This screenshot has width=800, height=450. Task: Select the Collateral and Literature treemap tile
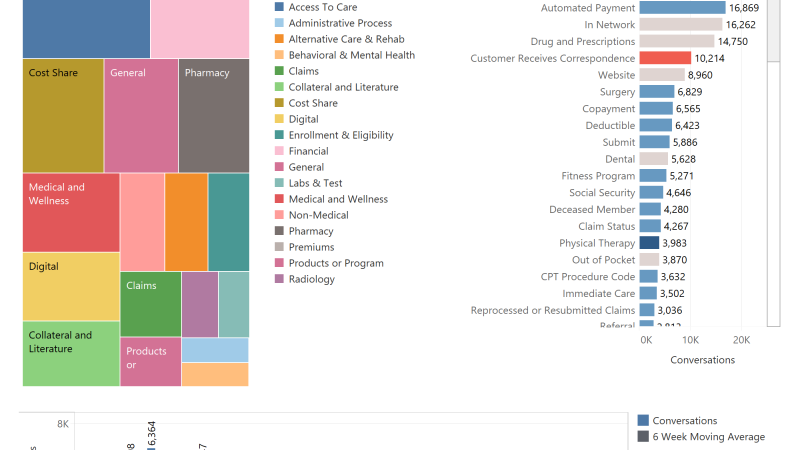71,354
